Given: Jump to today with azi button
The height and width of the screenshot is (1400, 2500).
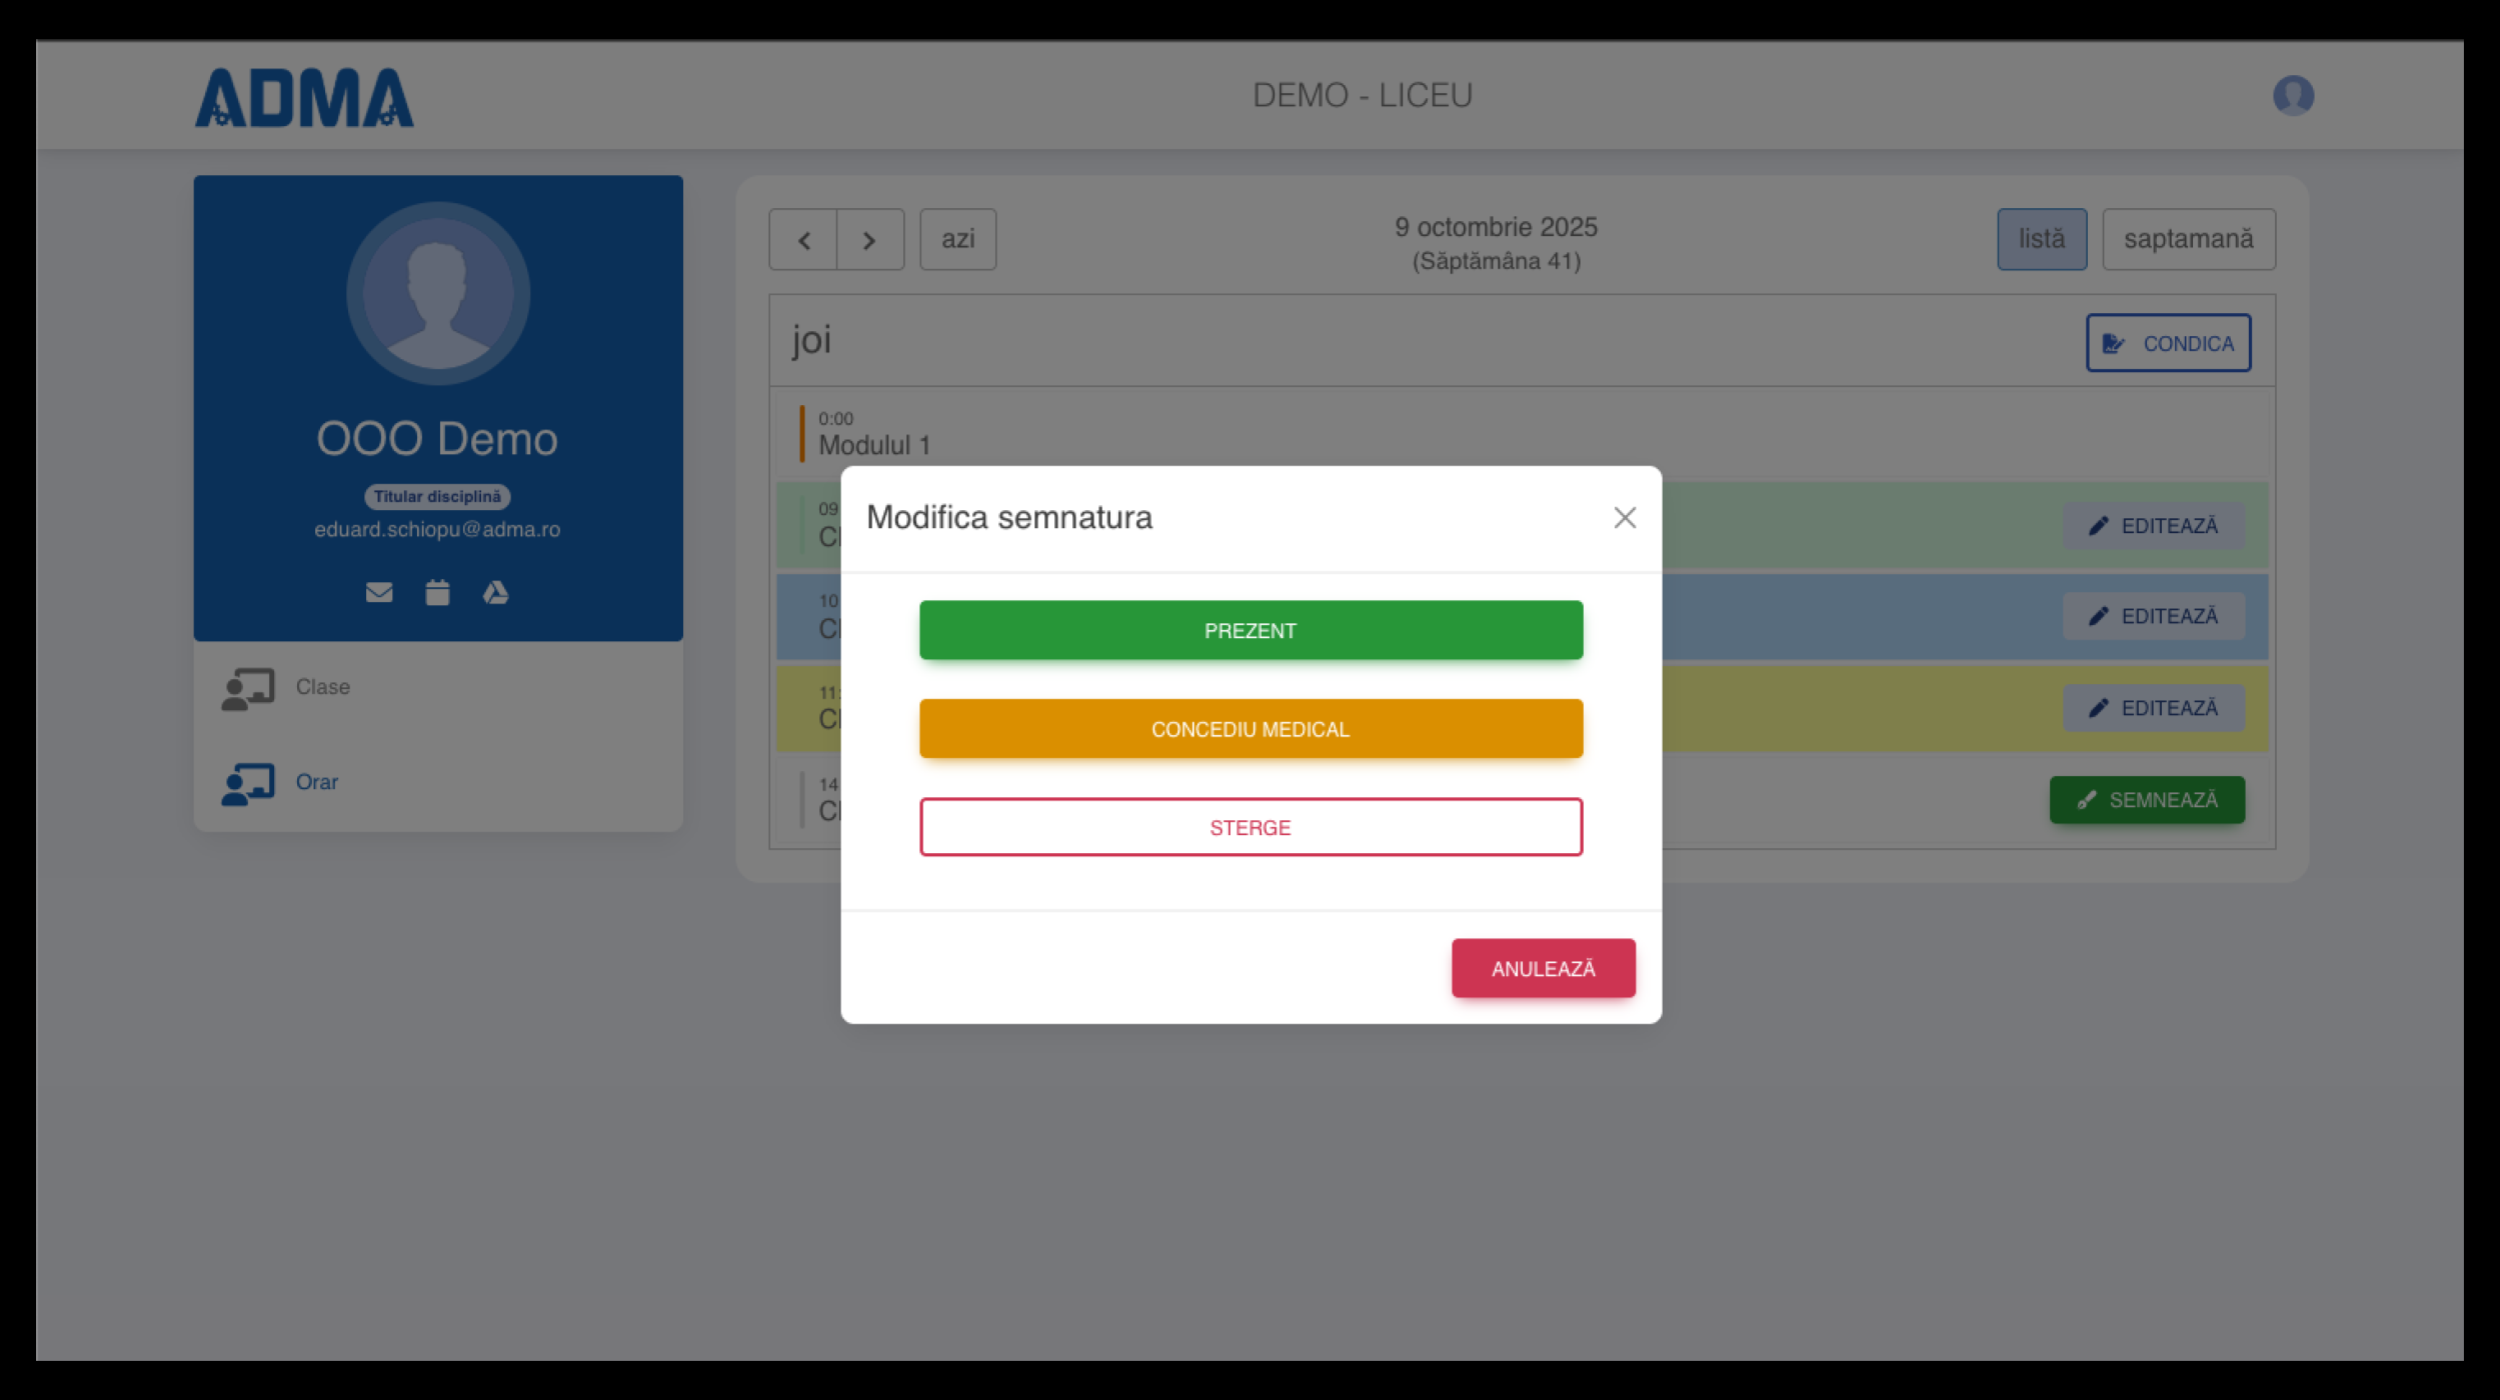Looking at the screenshot, I should [957, 239].
